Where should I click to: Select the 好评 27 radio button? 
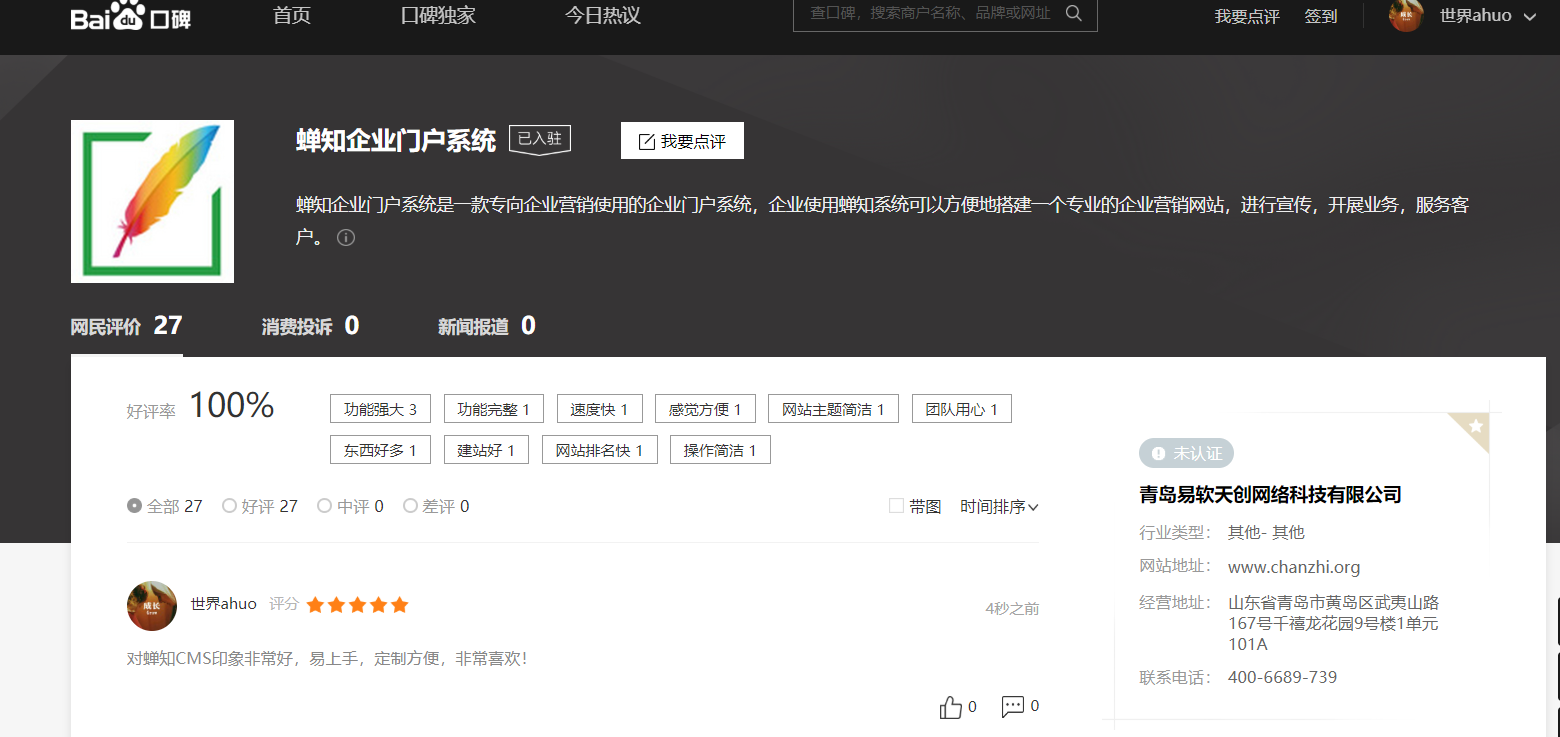[x=229, y=506]
